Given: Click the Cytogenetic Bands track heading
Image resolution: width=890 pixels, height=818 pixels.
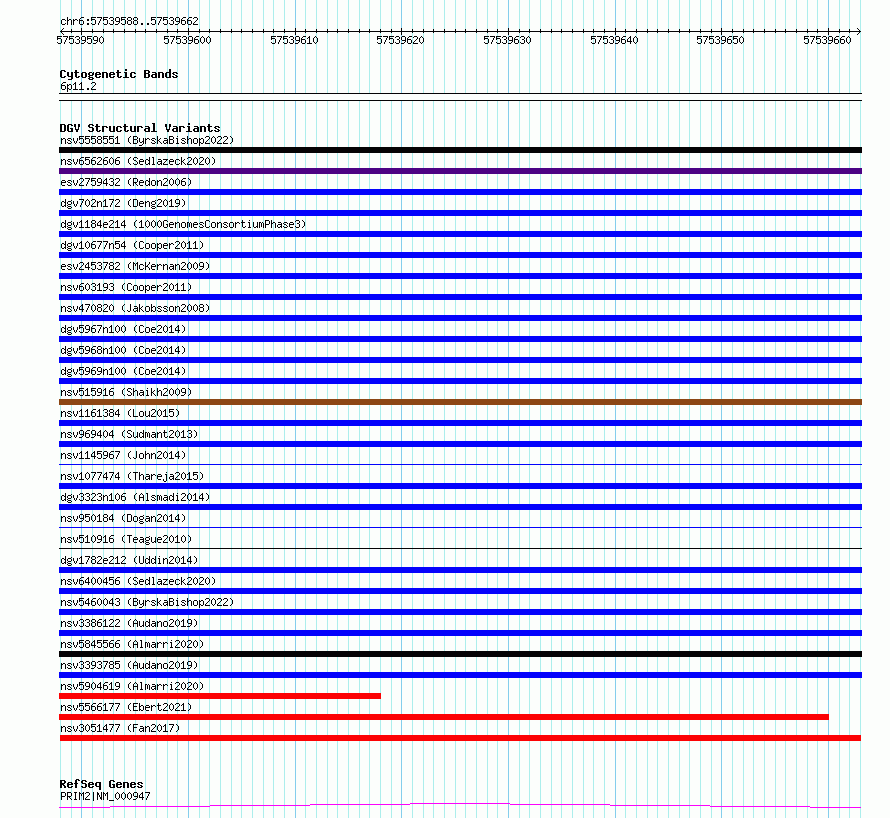Looking at the screenshot, I should pyautogui.click(x=119, y=74).
